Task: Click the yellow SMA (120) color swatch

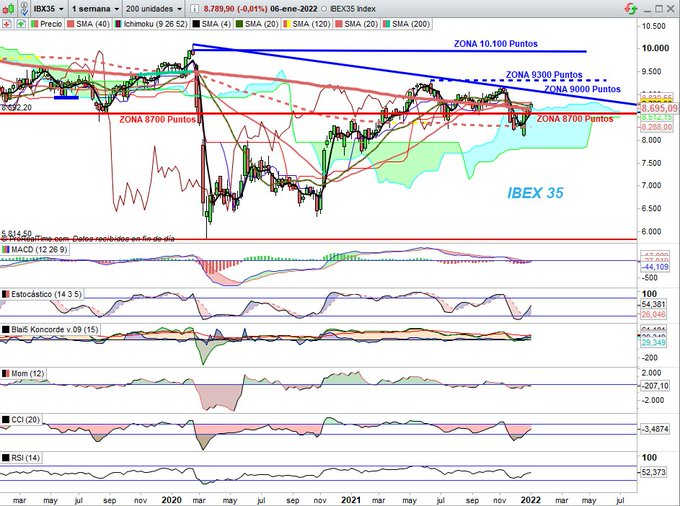Action: (x=286, y=24)
